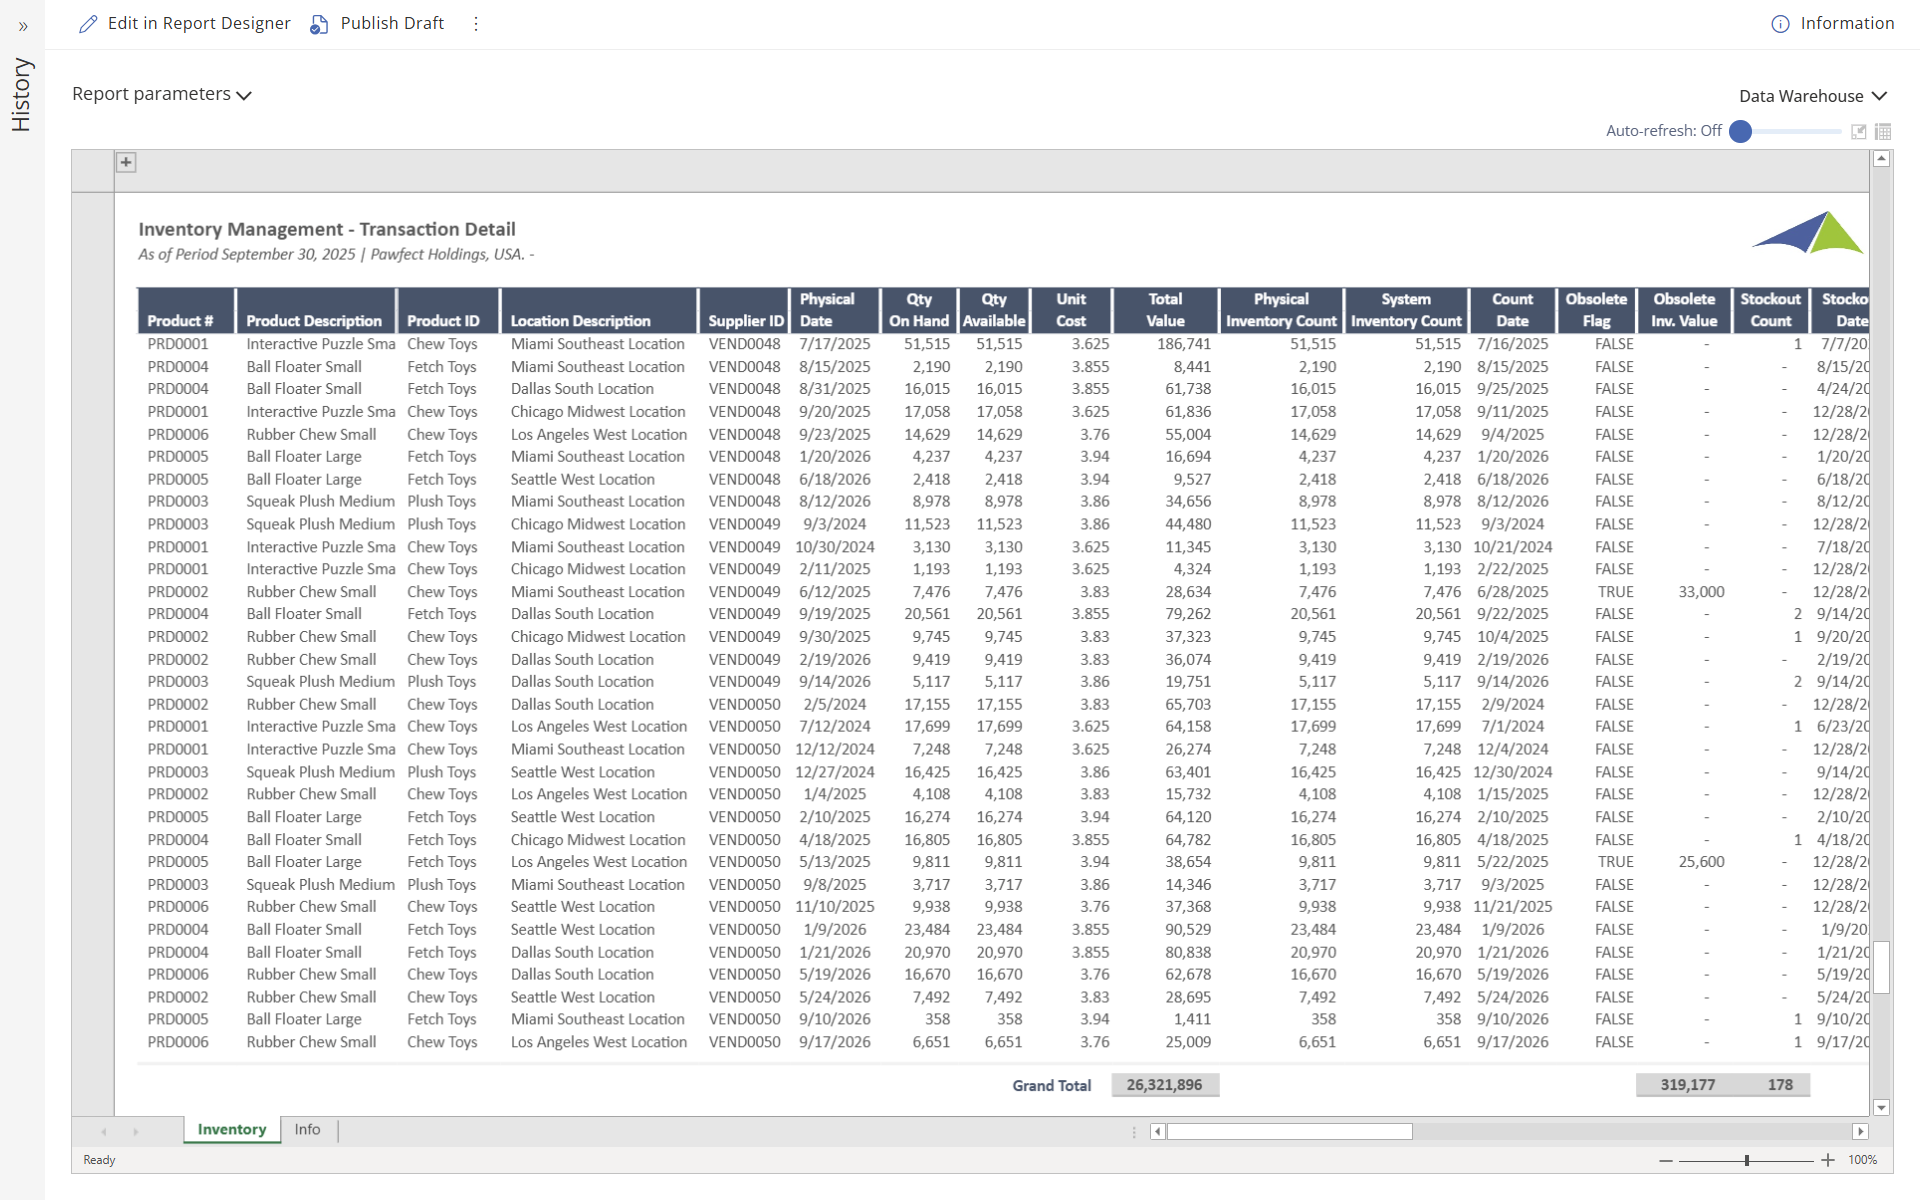The height and width of the screenshot is (1200, 1920).
Task: Open the History side panel
Action: pos(22,95)
